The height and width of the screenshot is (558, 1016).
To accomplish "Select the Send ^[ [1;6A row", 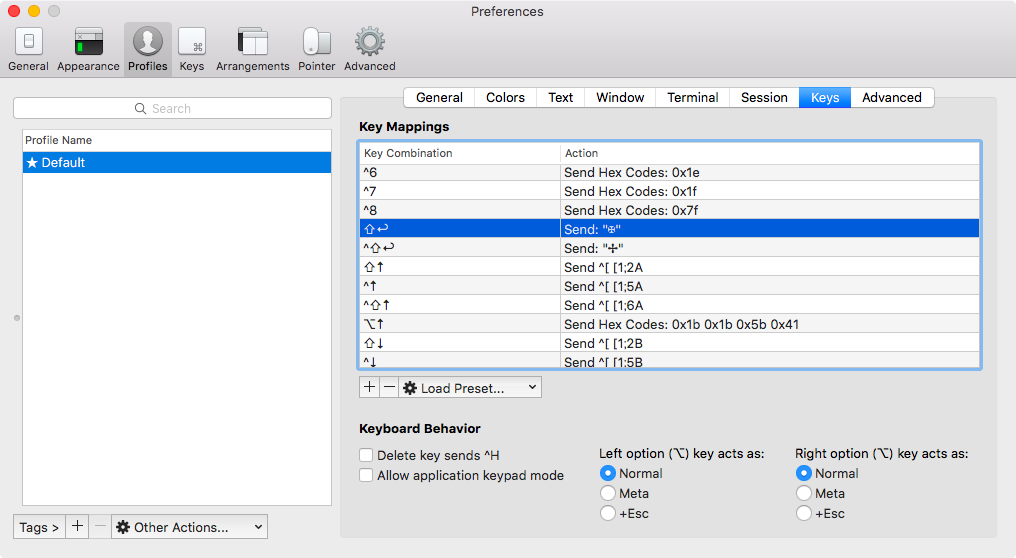I will [x=669, y=305].
